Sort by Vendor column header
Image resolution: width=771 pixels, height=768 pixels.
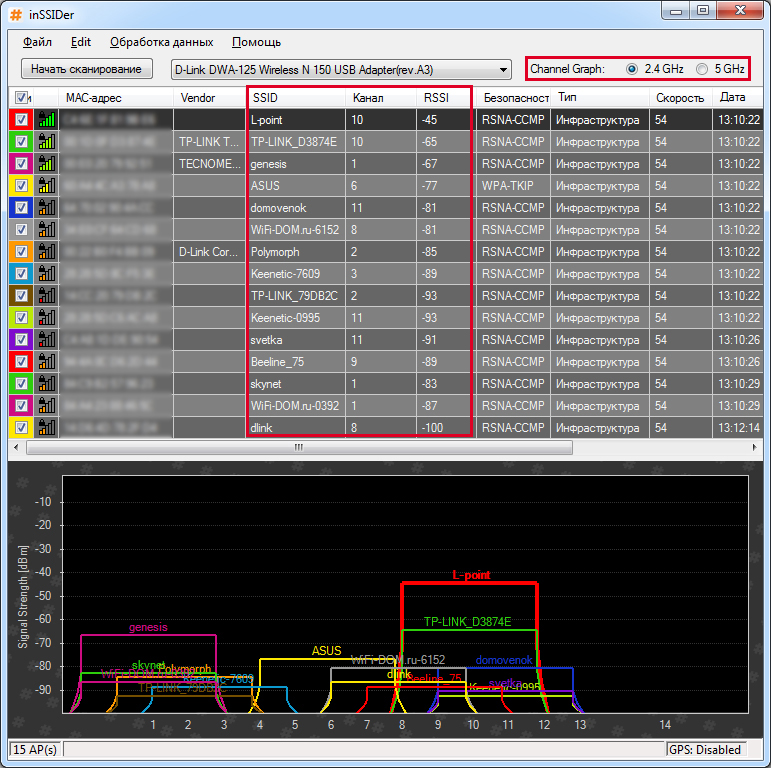[x=209, y=97]
